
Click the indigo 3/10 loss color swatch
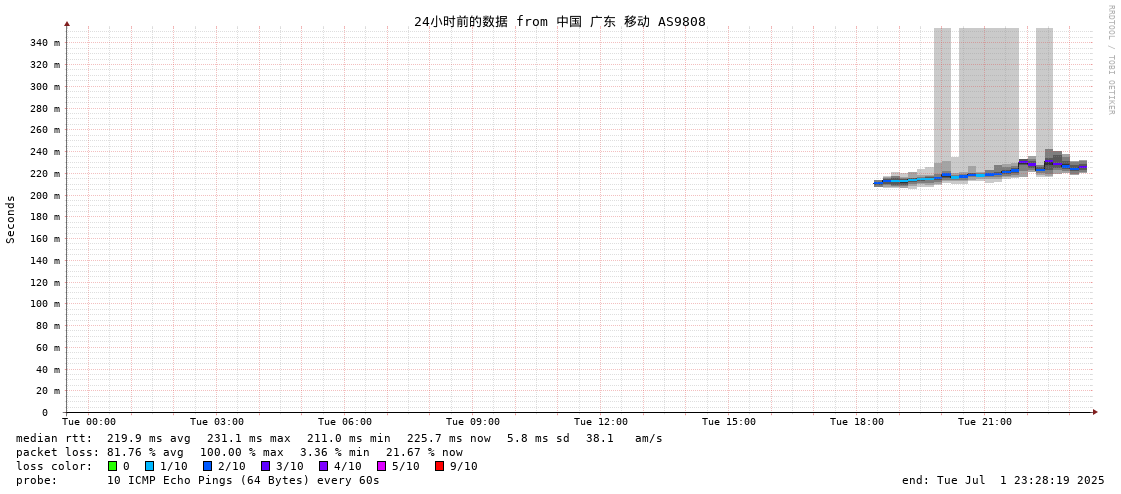click(265, 466)
